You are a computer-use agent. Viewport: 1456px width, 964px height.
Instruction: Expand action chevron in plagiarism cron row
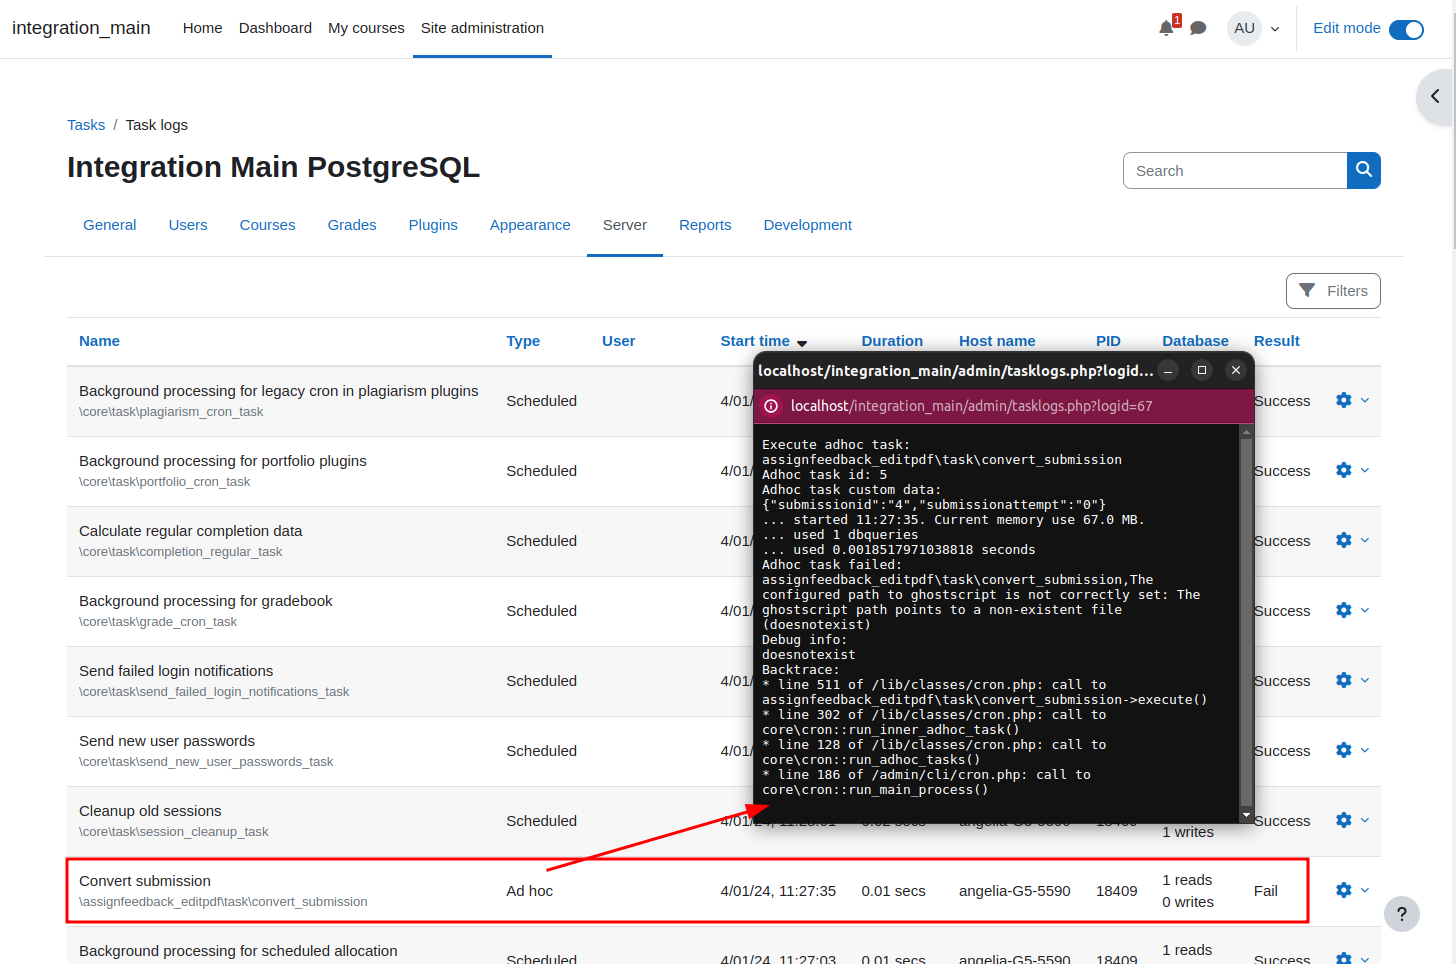tap(1365, 400)
